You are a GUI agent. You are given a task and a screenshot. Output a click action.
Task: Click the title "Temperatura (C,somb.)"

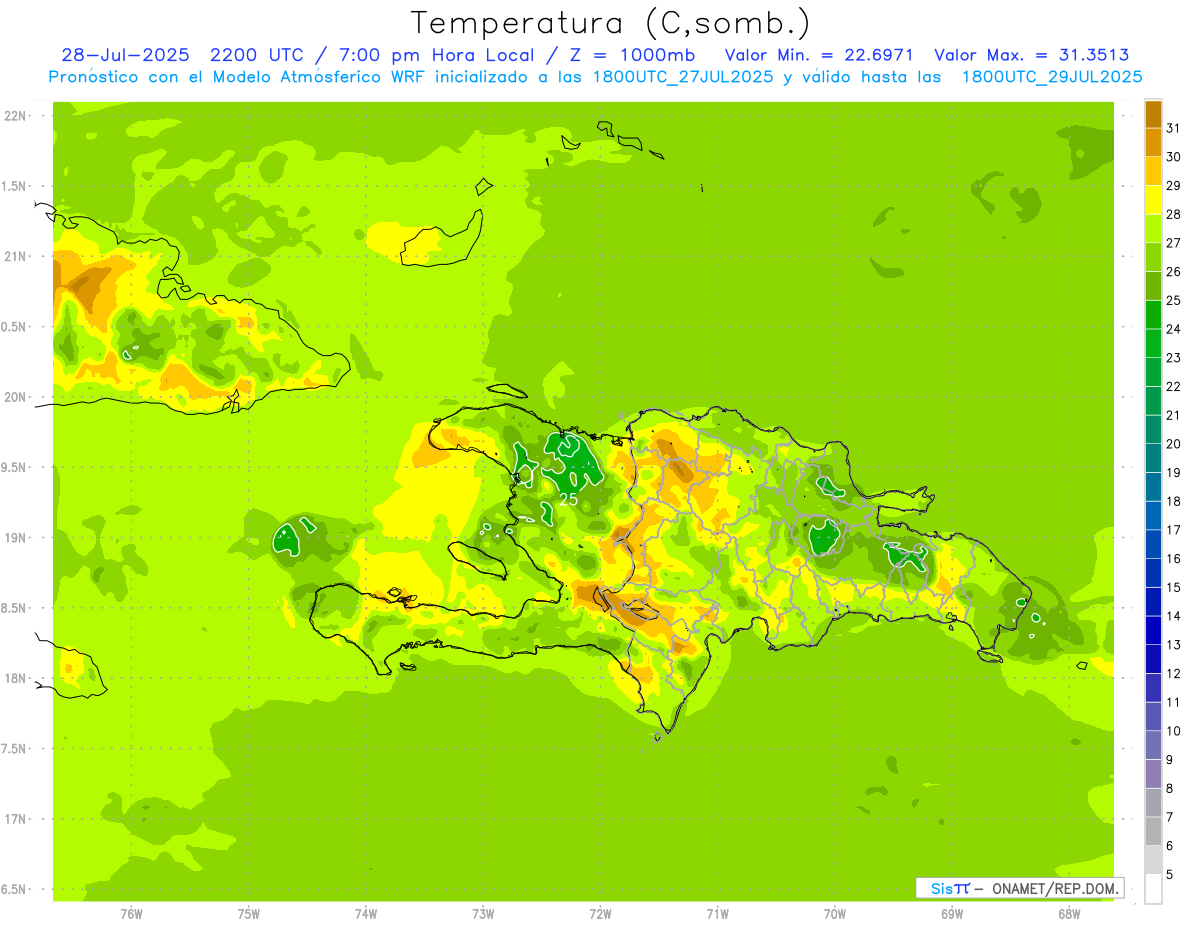point(610,22)
